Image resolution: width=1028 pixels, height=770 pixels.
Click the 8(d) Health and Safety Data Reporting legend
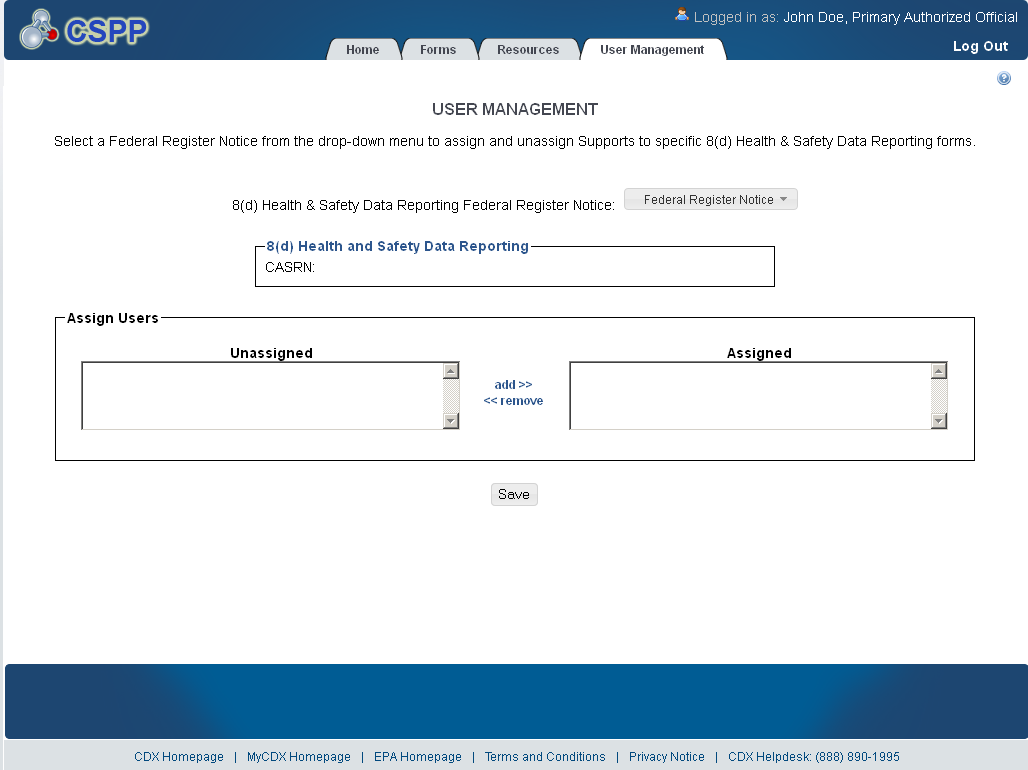click(397, 246)
